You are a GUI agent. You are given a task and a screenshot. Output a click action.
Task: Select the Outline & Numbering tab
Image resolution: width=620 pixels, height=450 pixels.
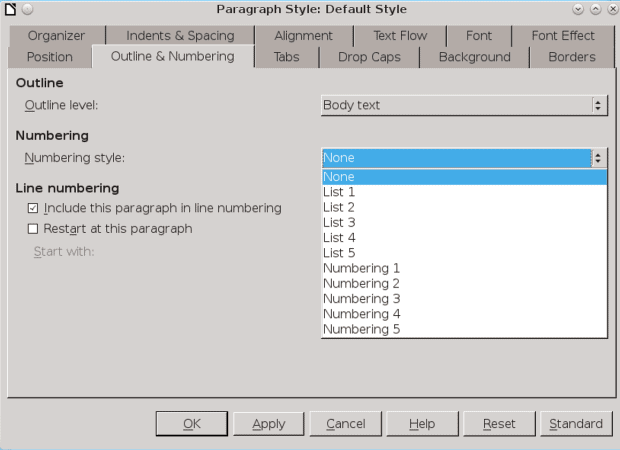[173, 57]
